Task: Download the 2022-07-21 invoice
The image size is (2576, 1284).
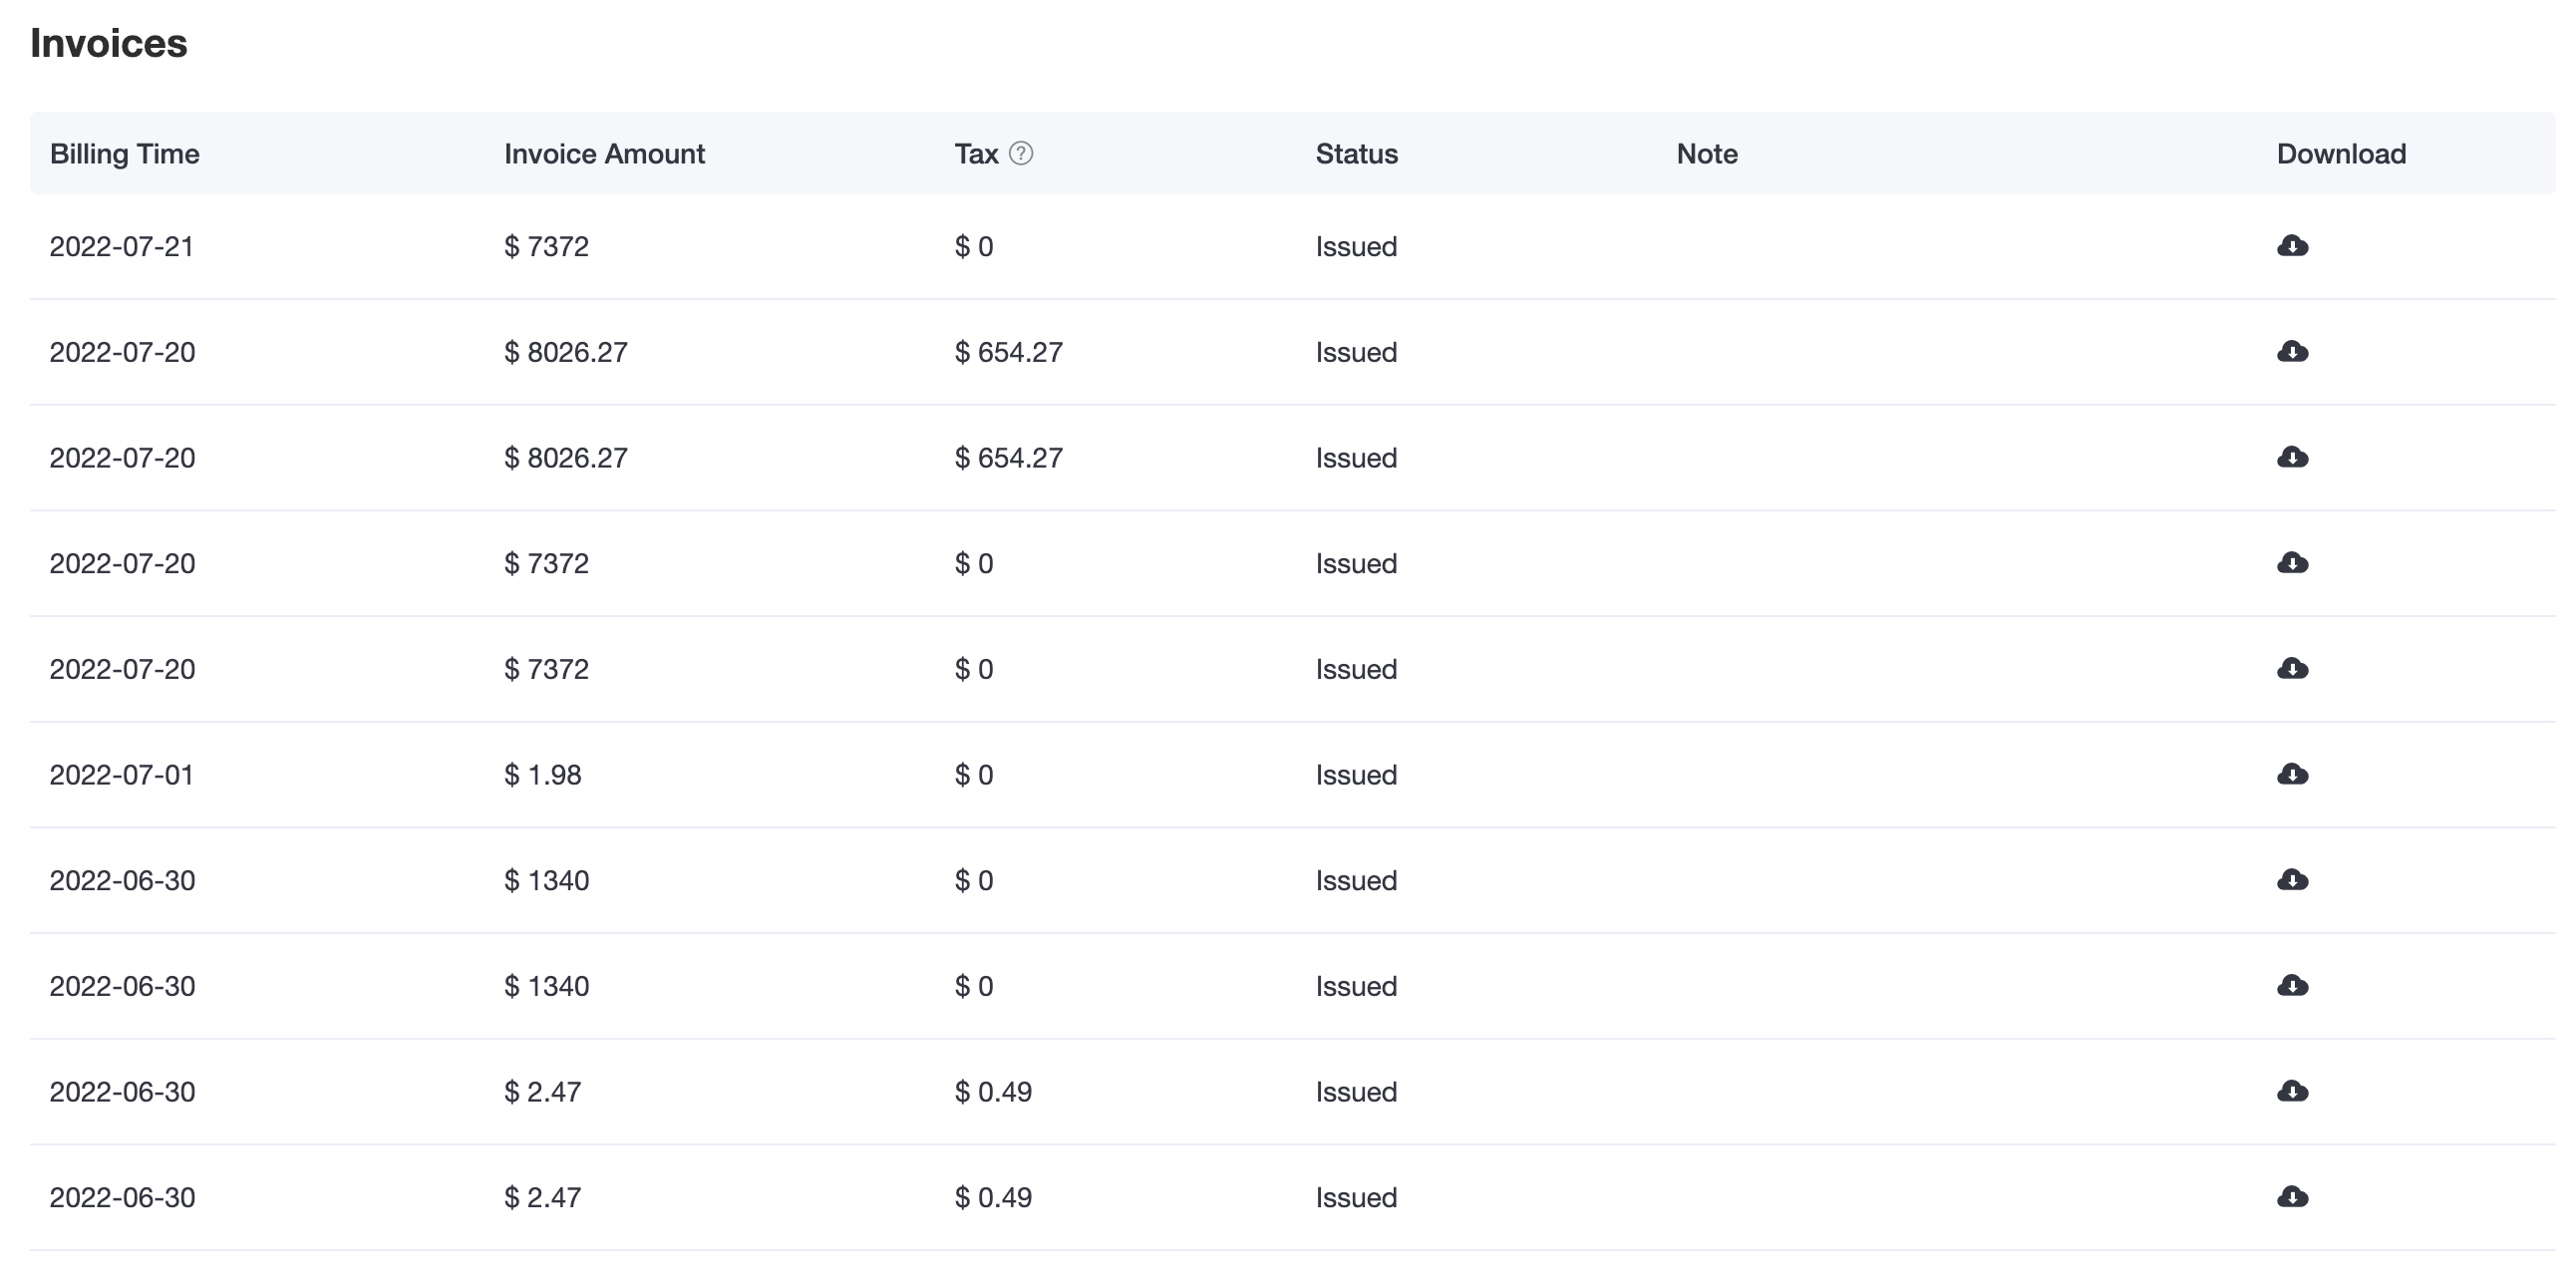Action: (2292, 246)
